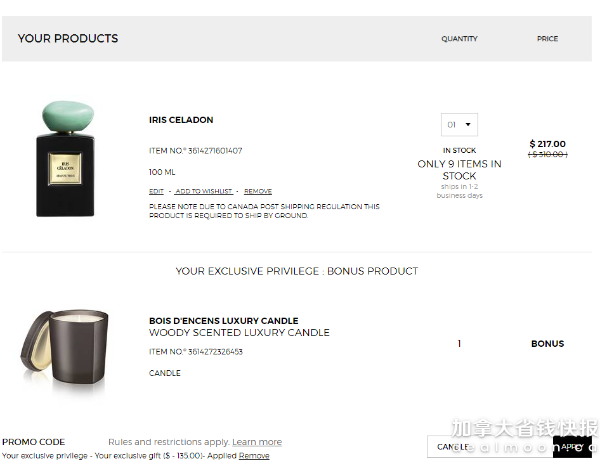
Task: Remove the applied exclusive gift promo
Action: [x=254, y=456]
